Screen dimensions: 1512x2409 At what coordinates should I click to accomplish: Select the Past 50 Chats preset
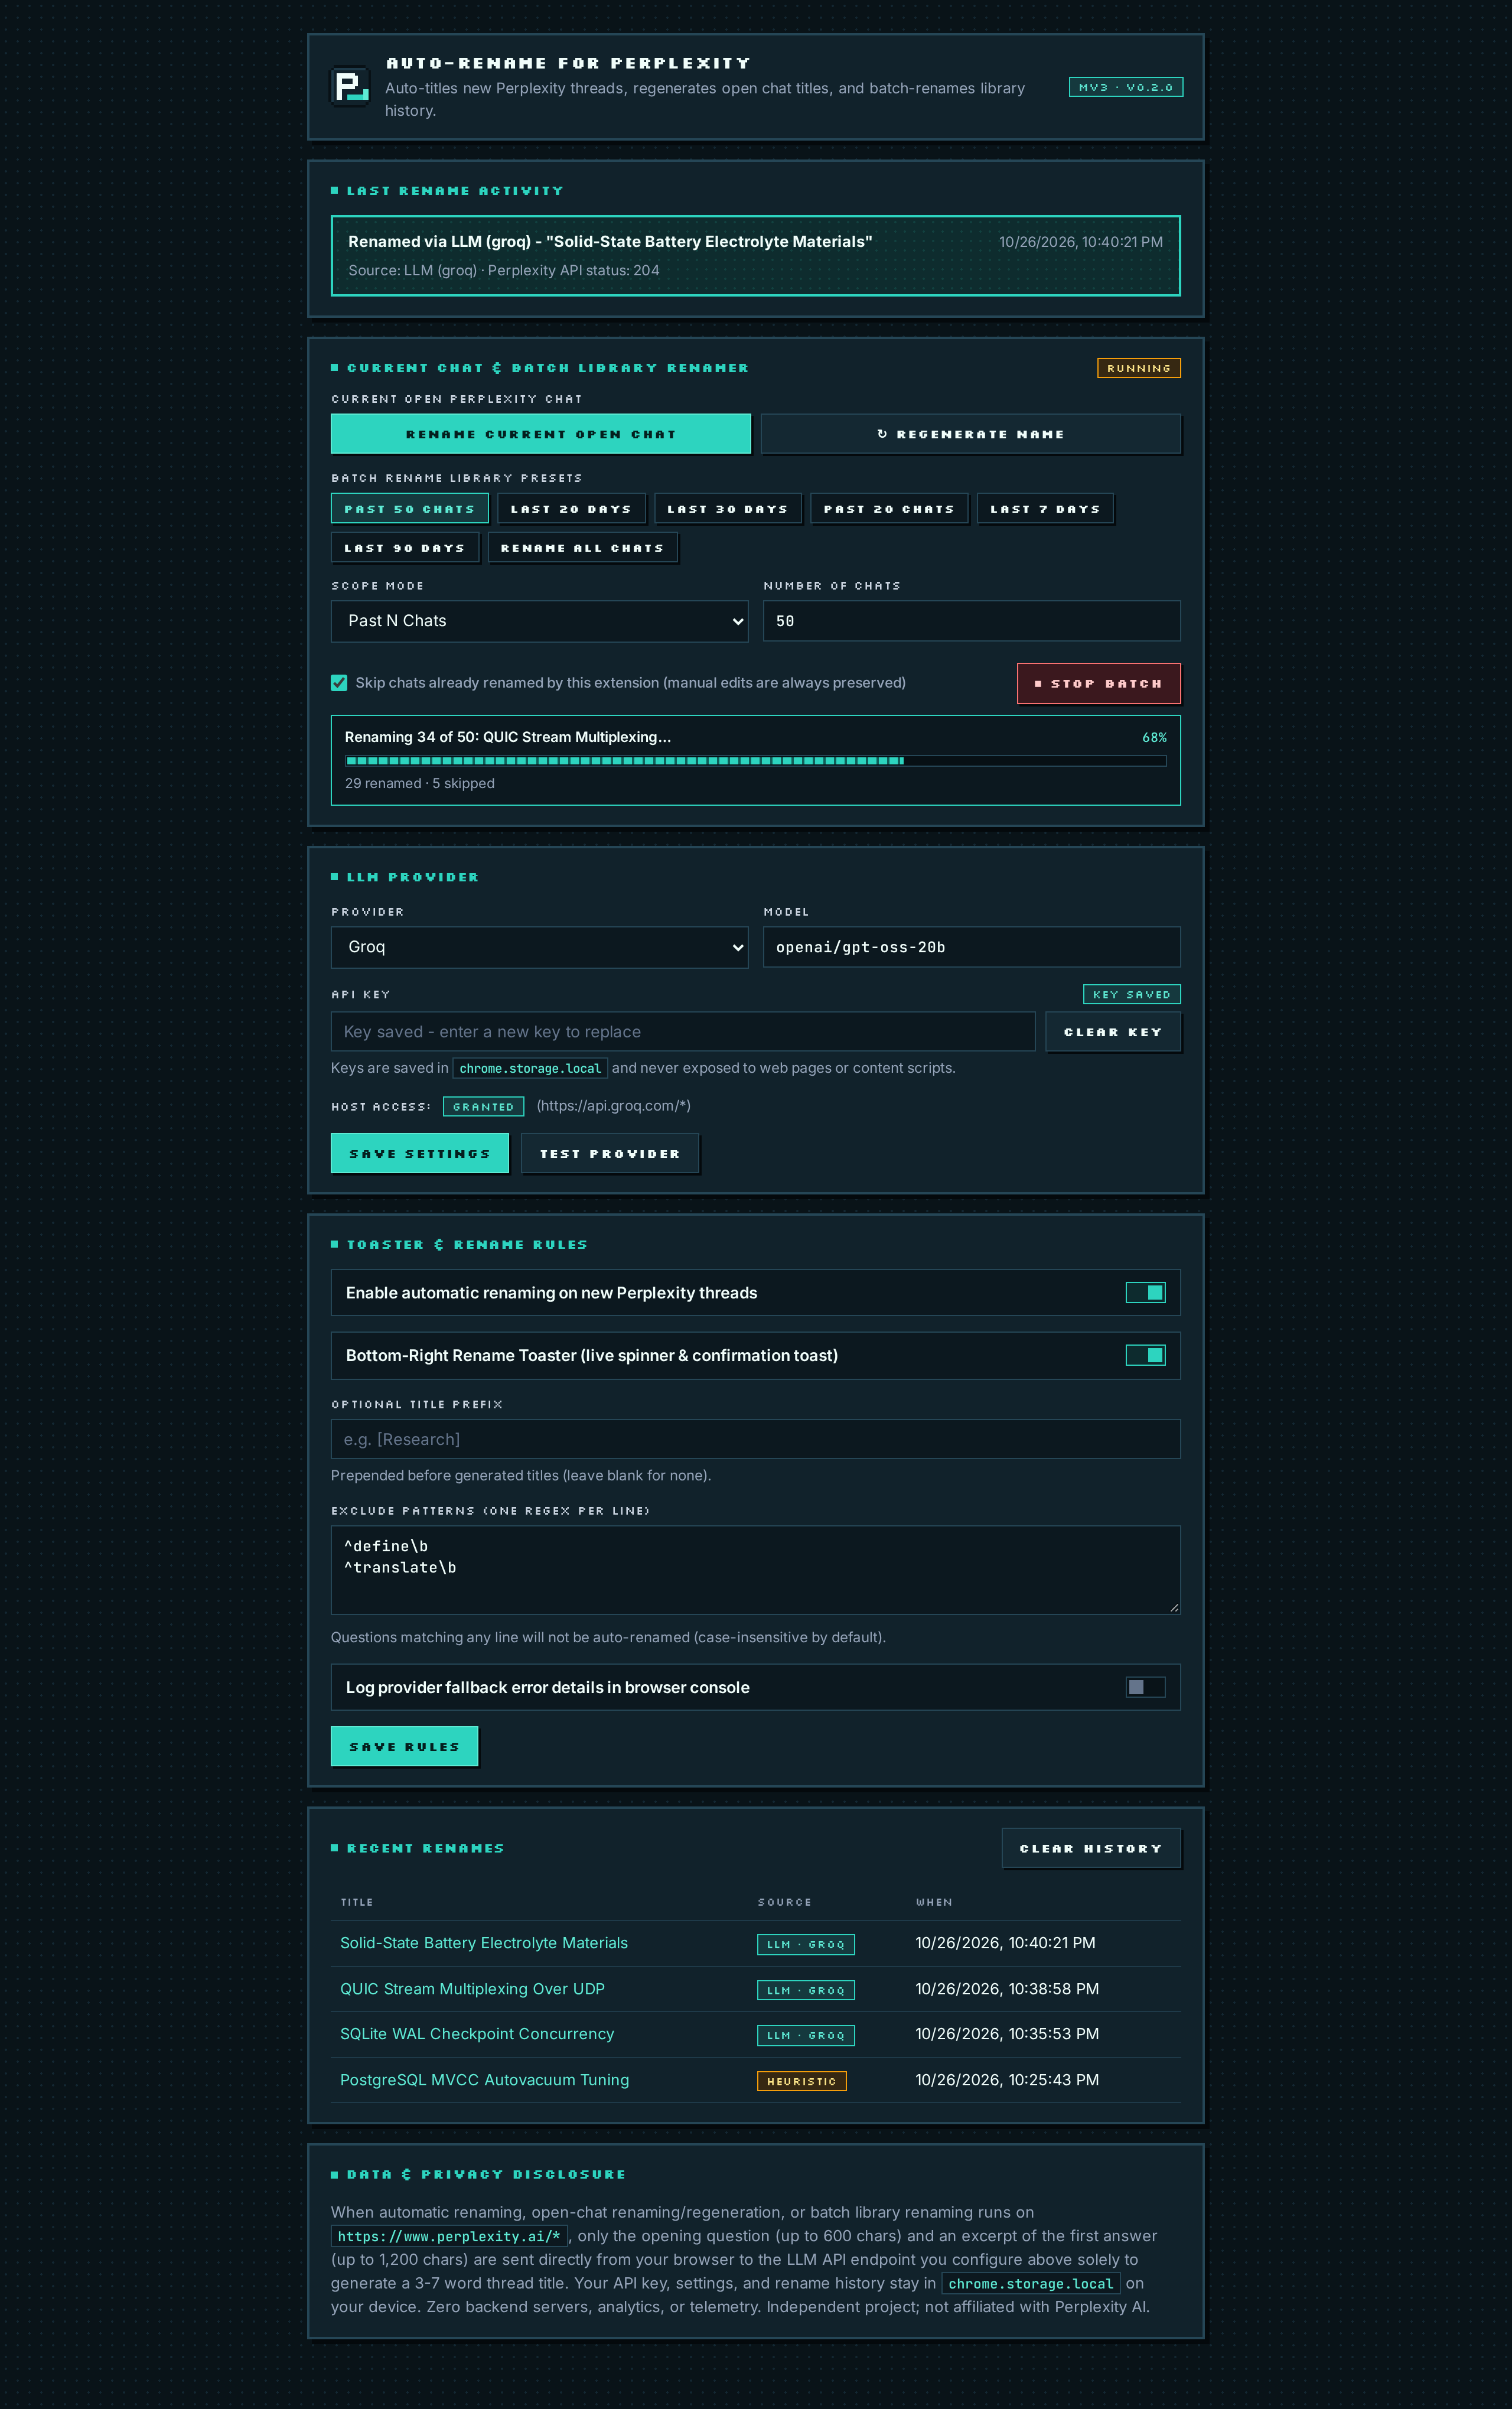click(409, 508)
